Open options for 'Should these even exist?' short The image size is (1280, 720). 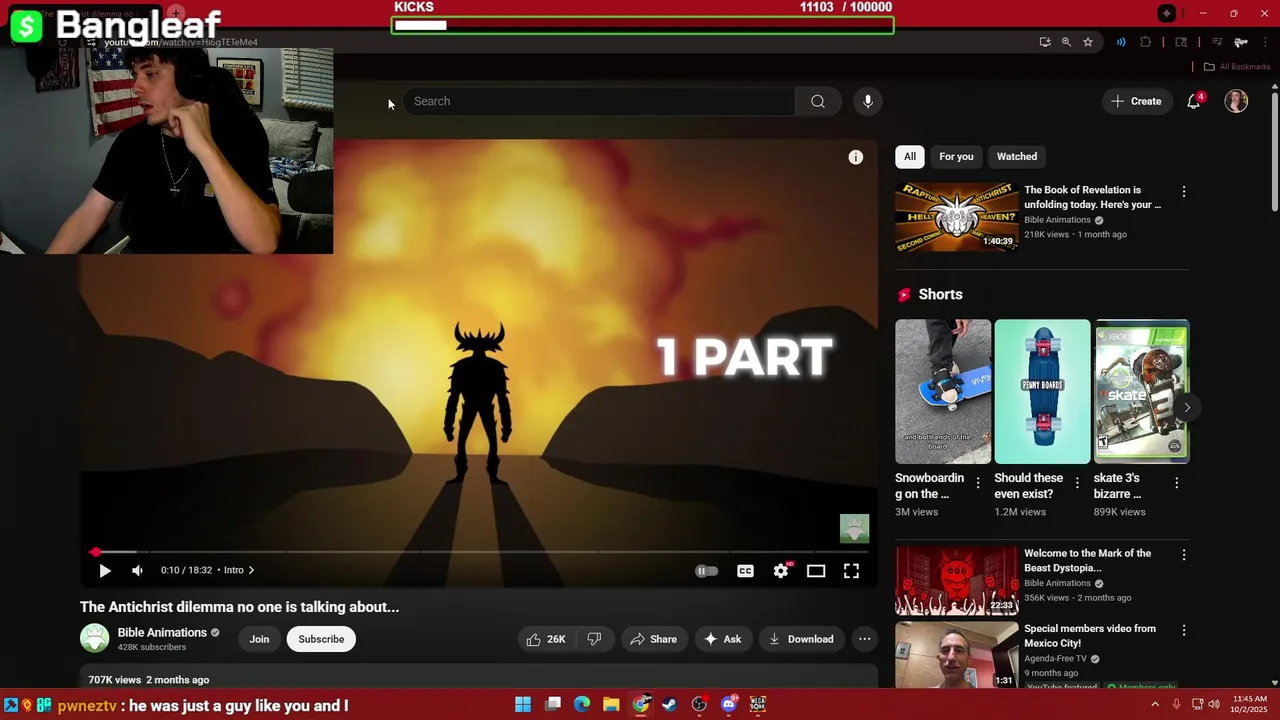(x=1077, y=483)
